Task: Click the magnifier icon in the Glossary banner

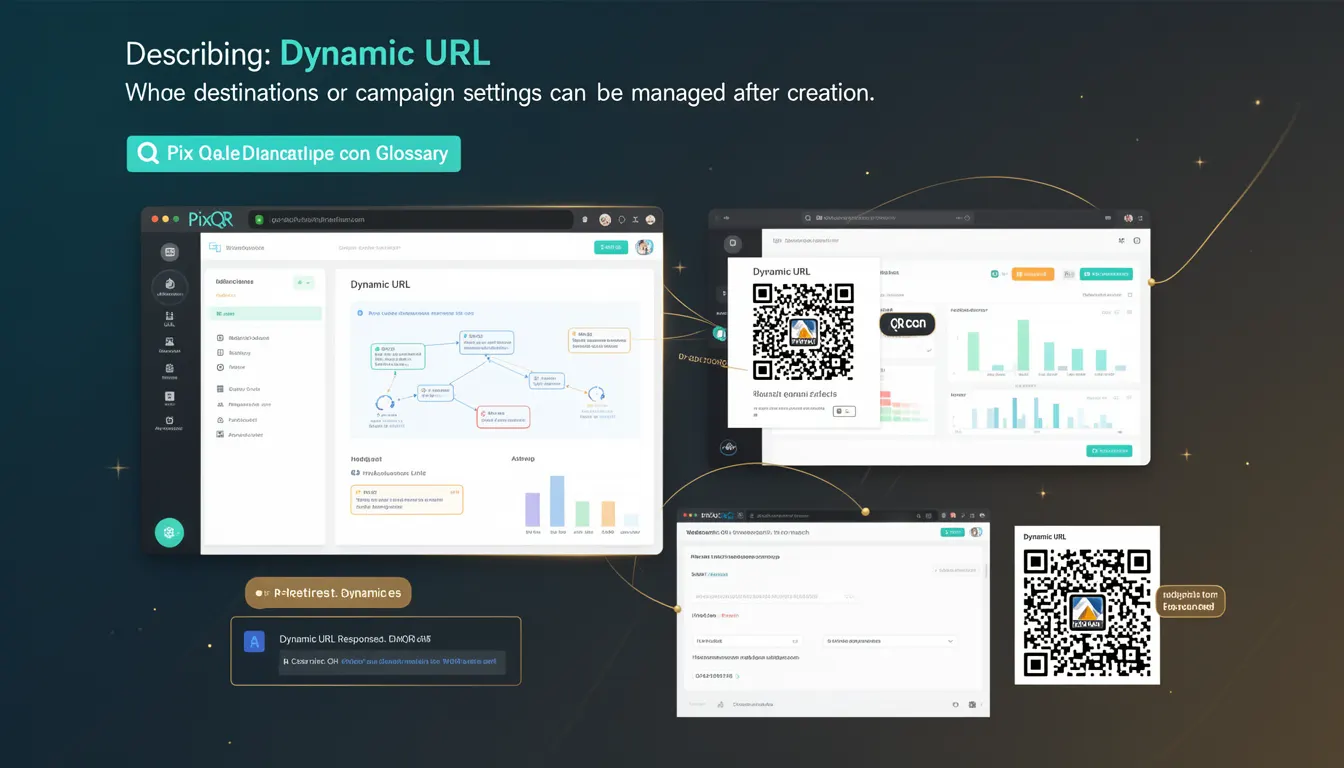Action: click(x=148, y=154)
